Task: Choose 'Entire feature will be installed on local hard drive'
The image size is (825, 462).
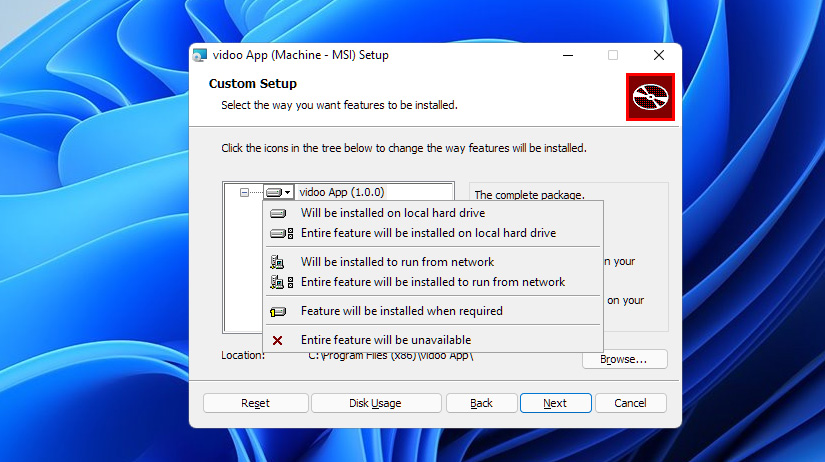Action: pyautogui.click(x=433, y=233)
